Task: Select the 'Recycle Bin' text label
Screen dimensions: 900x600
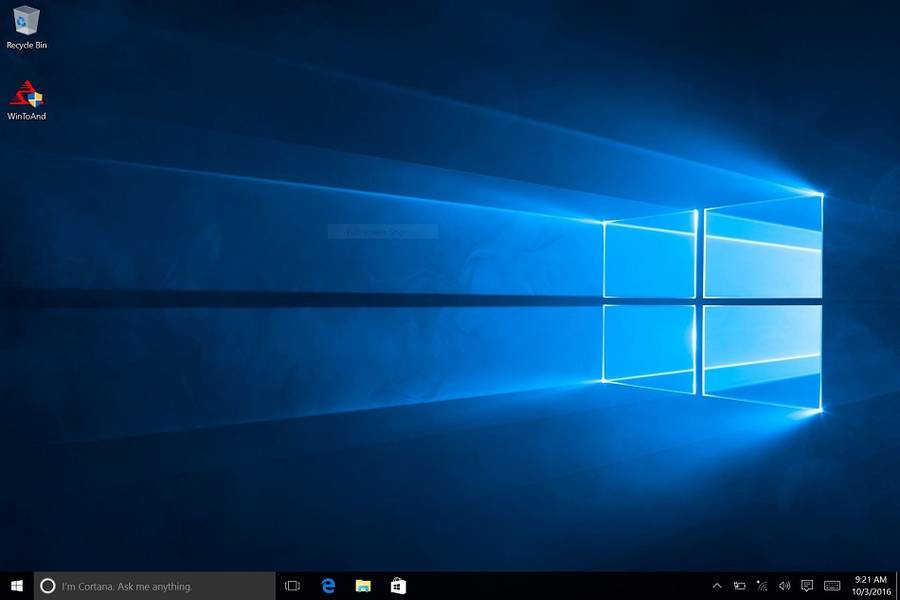Action: click(x=26, y=46)
